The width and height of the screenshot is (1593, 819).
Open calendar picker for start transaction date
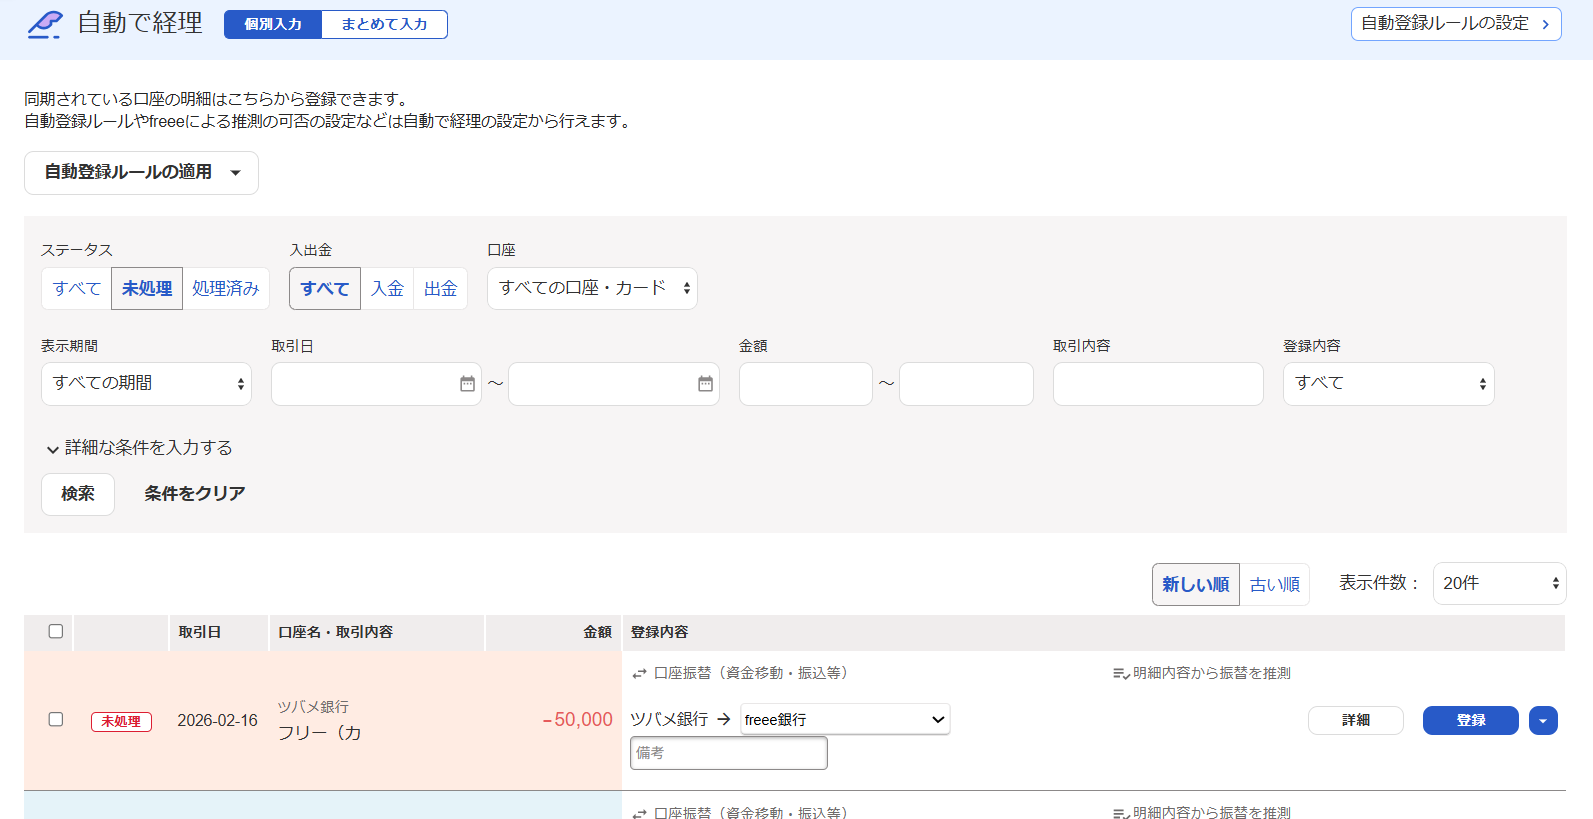(x=467, y=384)
